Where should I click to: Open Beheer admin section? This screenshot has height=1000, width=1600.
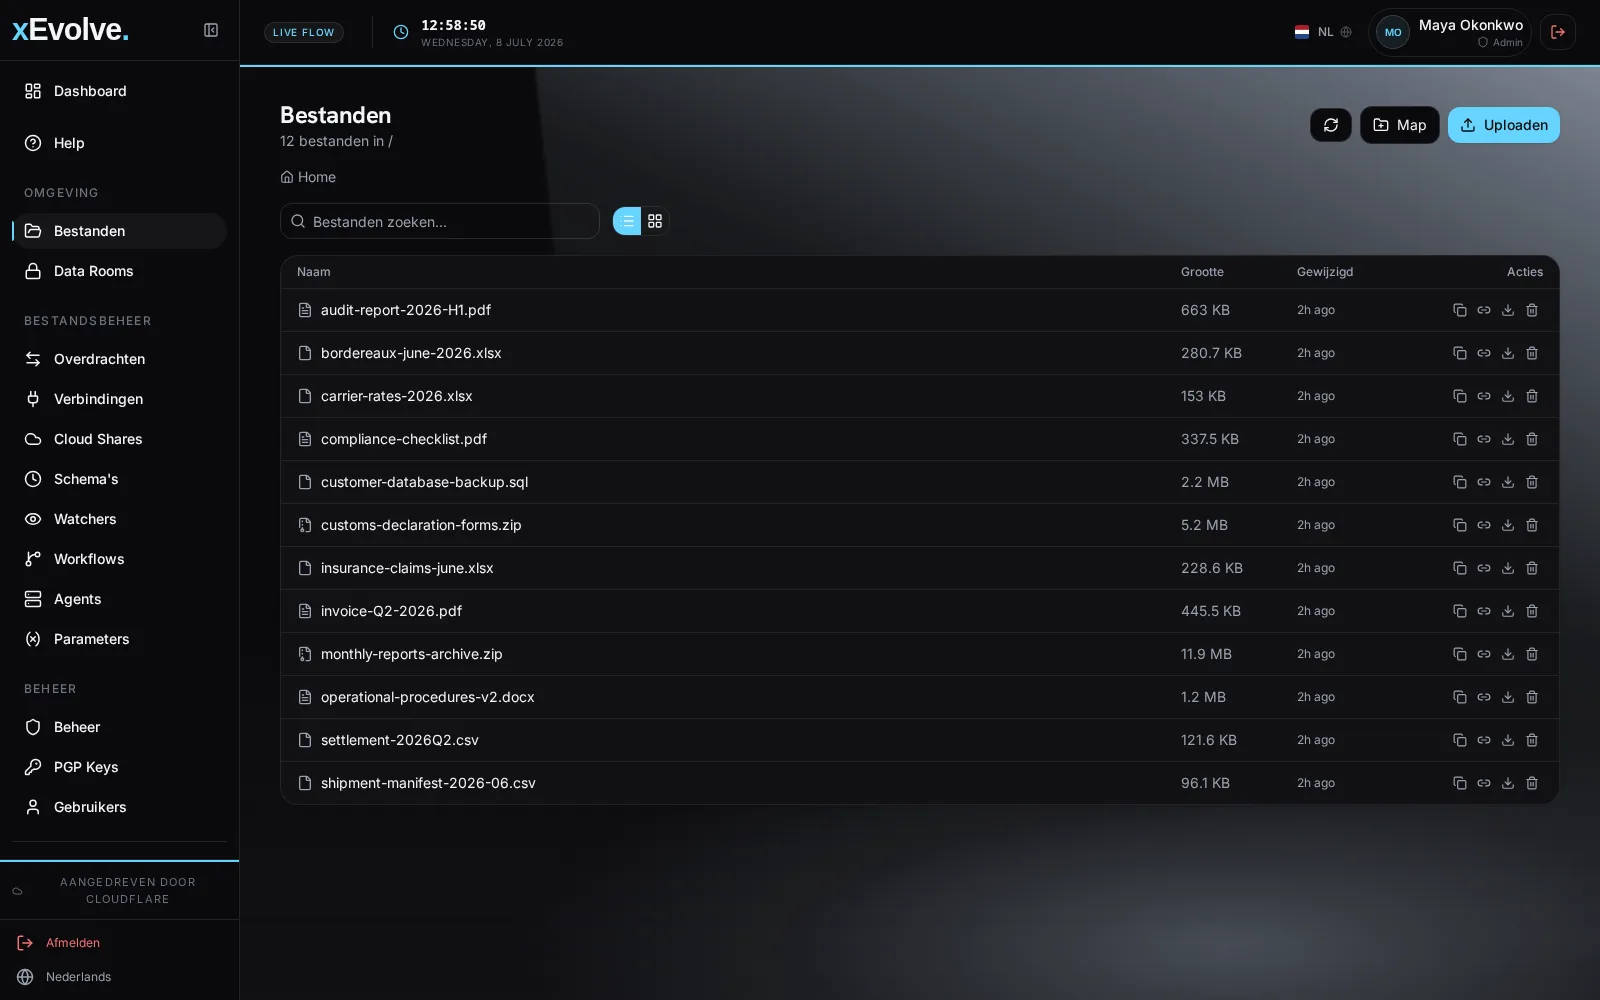[x=119, y=727]
